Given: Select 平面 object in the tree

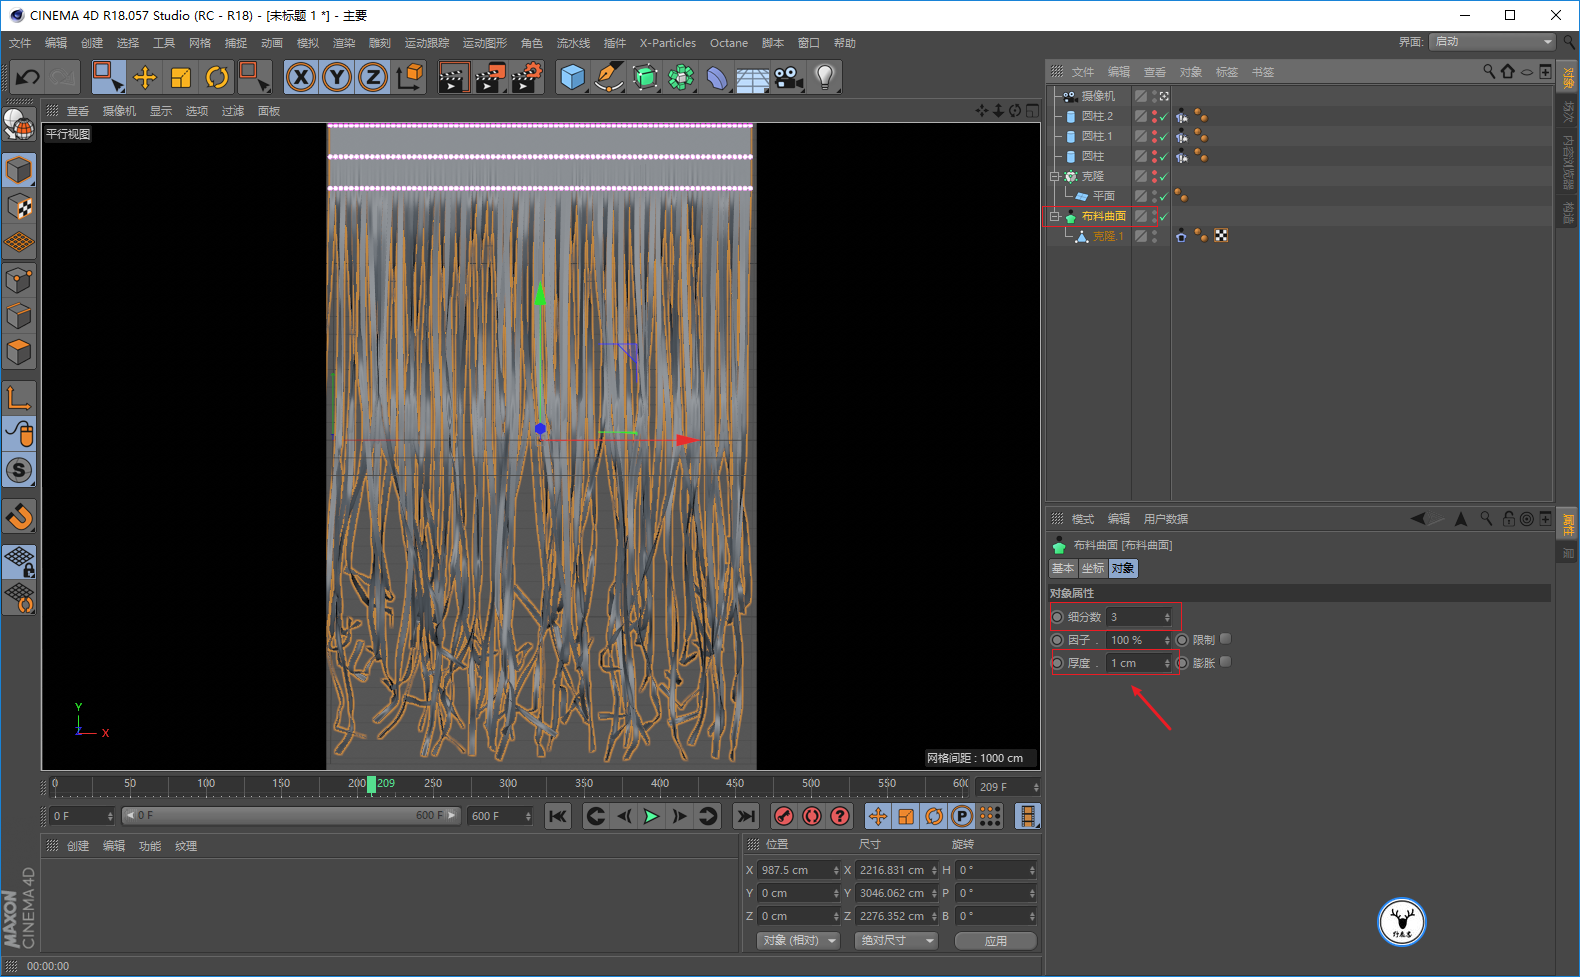Looking at the screenshot, I should click(x=1104, y=196).
